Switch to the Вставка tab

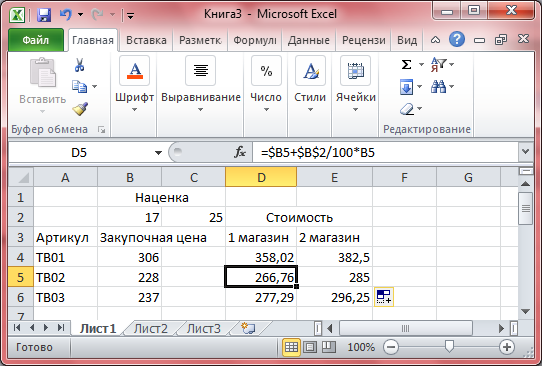[146, 40]
